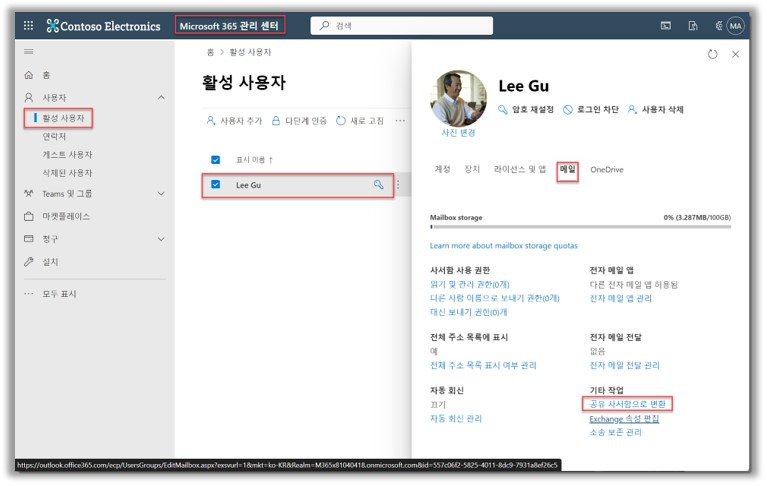
Task: Go to 홈 in the sidebar
Action: click(46, 75)
